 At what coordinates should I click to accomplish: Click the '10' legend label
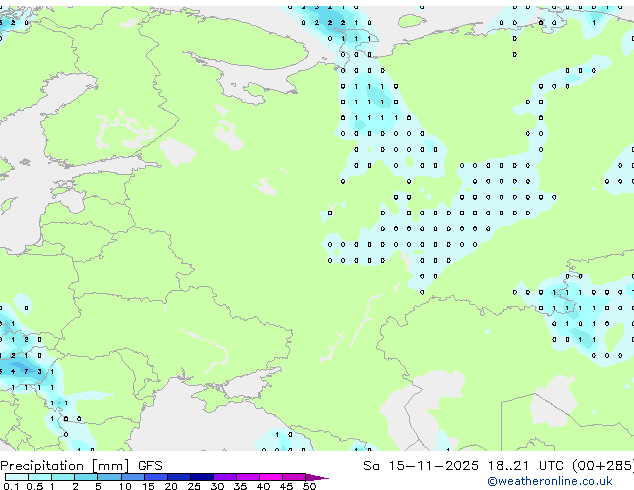[x=125, y=486]
